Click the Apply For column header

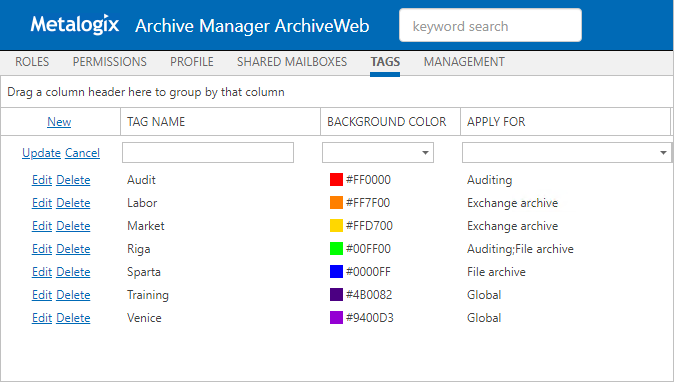coord(496,122)
